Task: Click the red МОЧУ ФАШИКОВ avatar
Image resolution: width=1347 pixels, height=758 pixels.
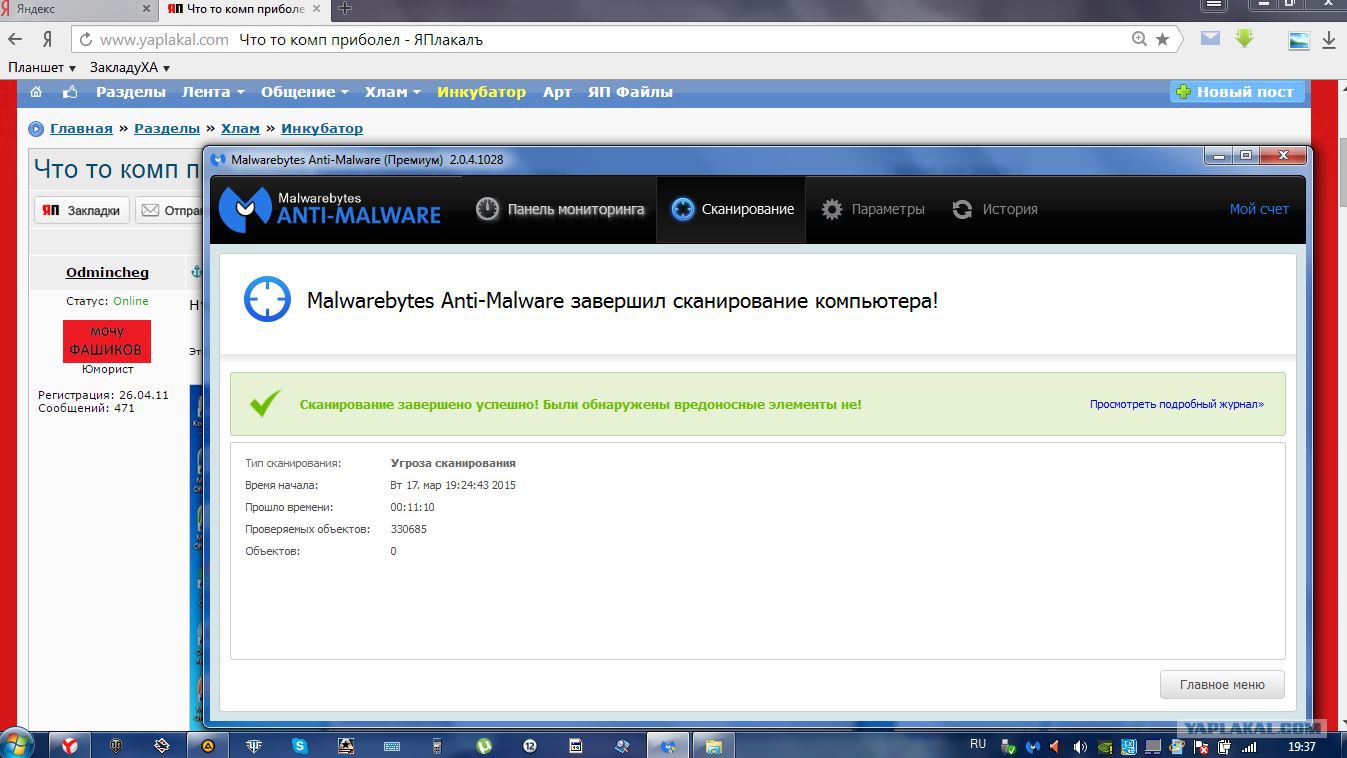Action: pyautogui.click(x=107, y=341)
